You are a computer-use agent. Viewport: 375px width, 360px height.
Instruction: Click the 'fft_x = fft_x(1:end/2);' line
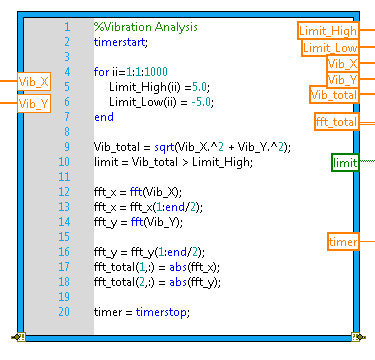pyautogui.click(x=148, y=207)
